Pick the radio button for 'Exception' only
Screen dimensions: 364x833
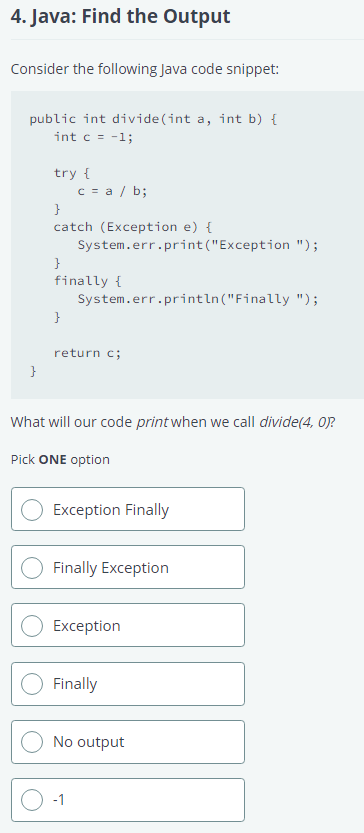point(32,625)
